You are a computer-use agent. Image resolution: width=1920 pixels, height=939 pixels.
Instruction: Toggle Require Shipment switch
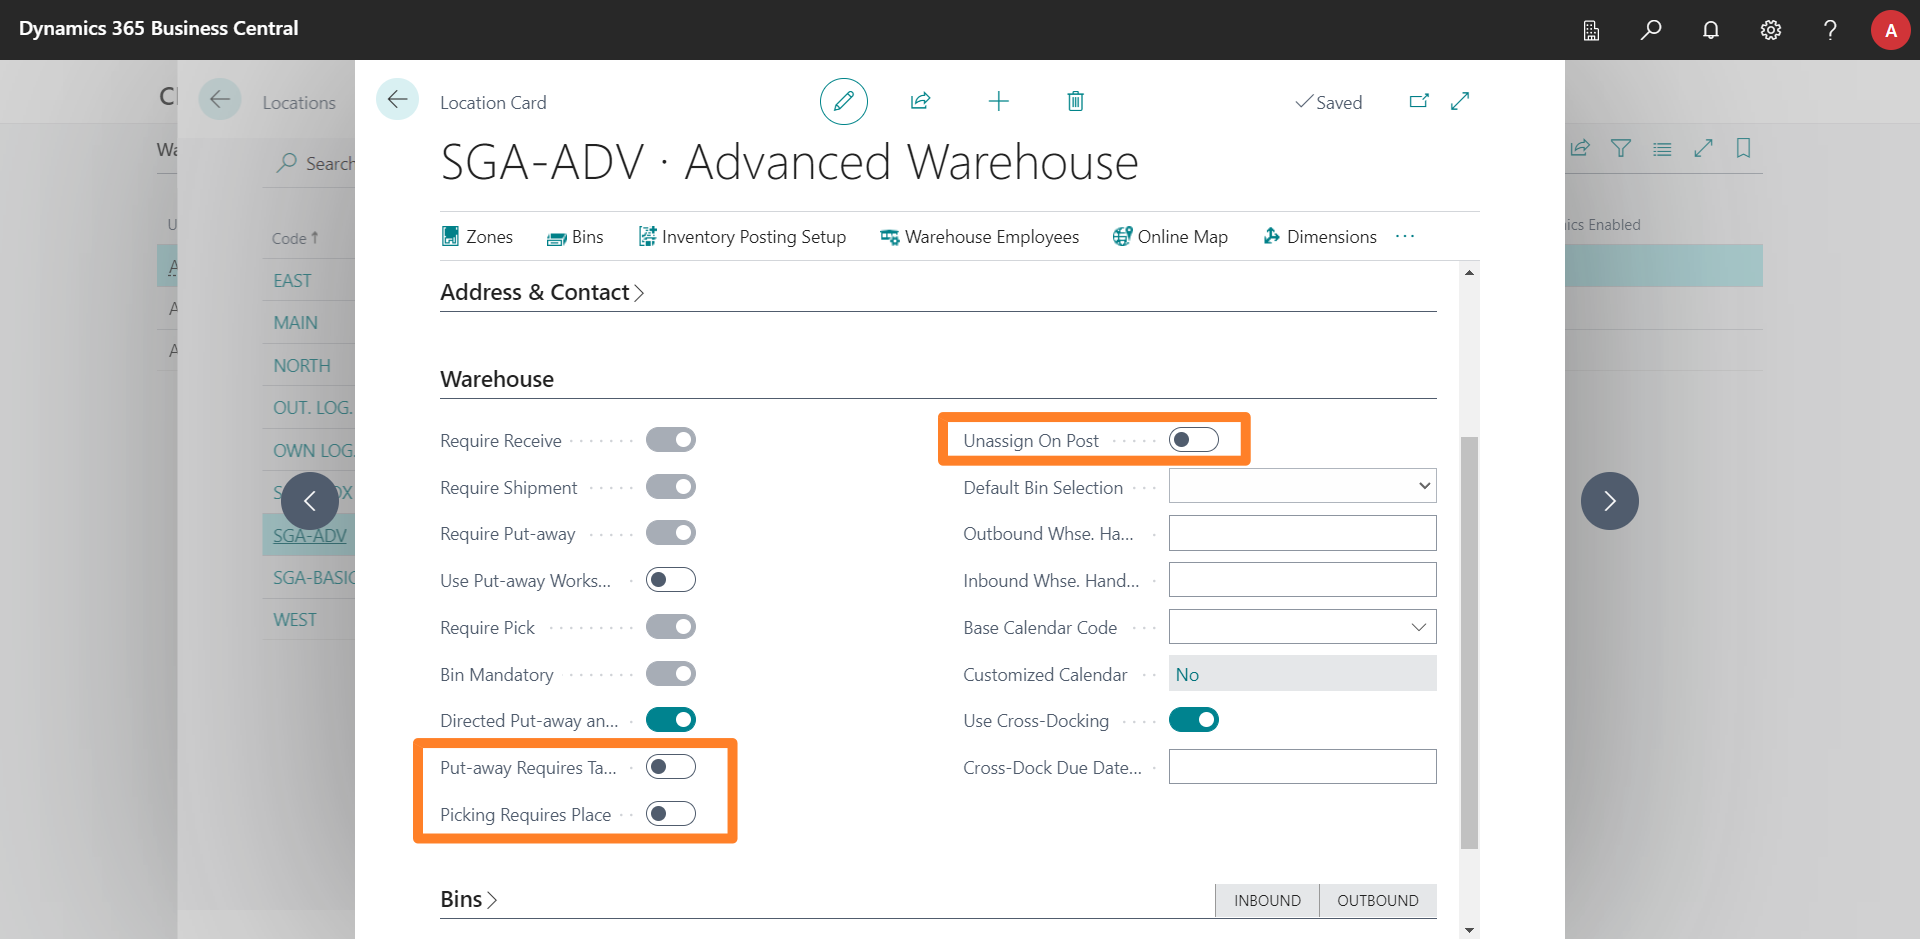[x=671, y=487]
